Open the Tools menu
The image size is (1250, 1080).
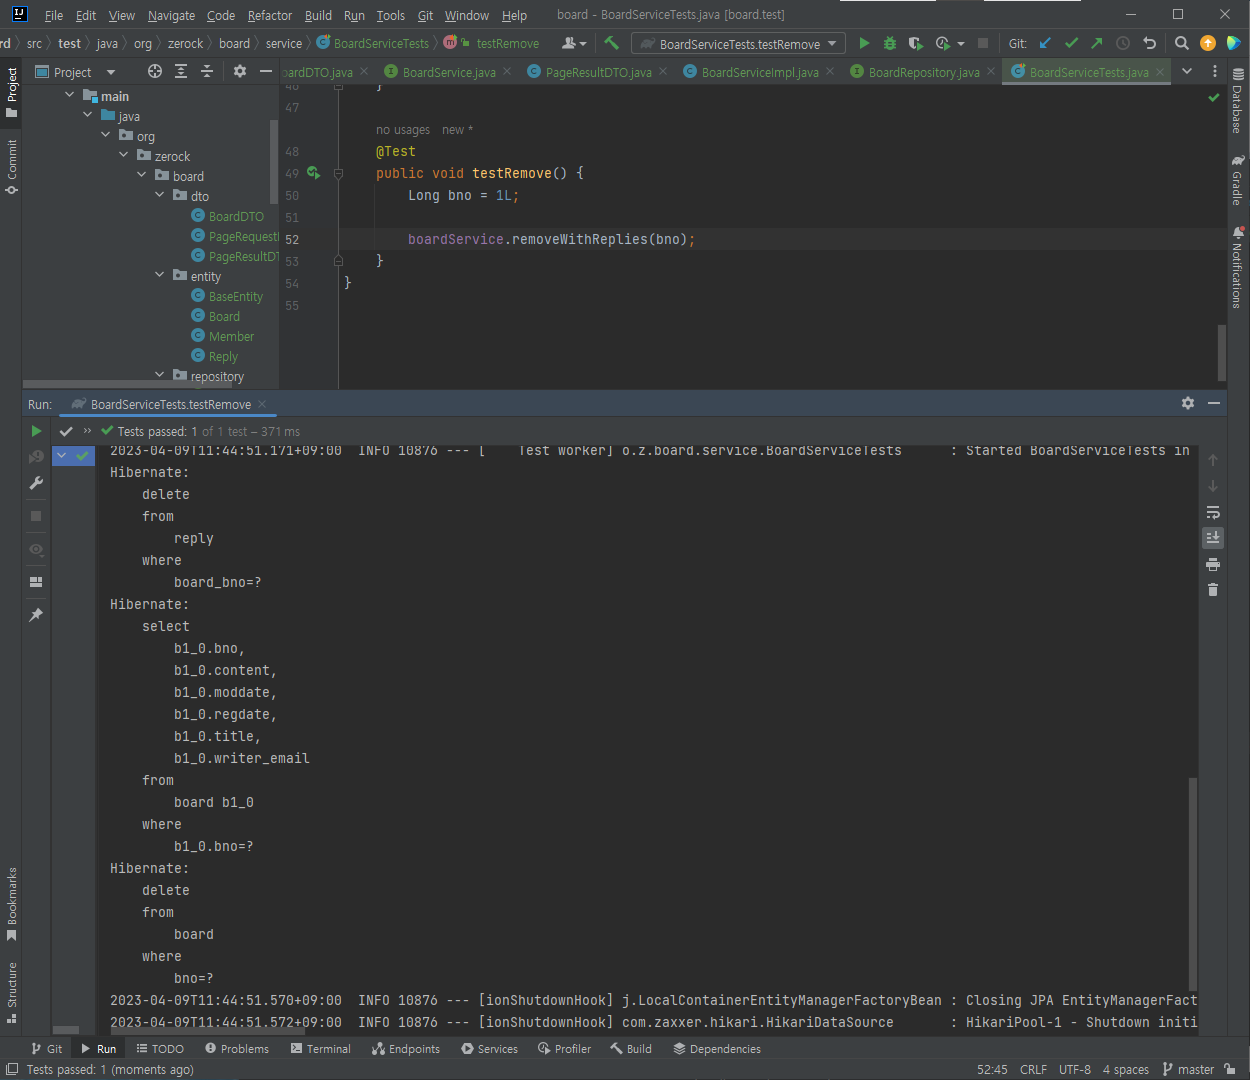click(391, 15)
